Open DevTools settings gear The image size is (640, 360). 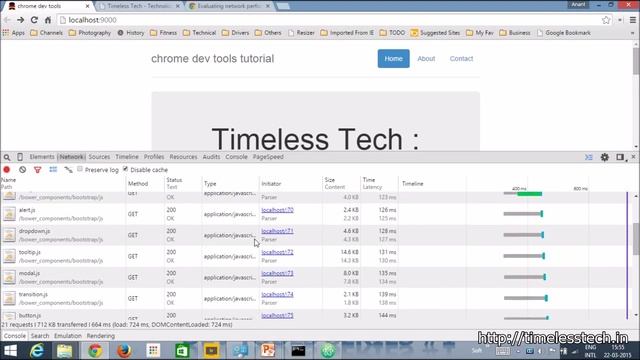tap(604, 157)
